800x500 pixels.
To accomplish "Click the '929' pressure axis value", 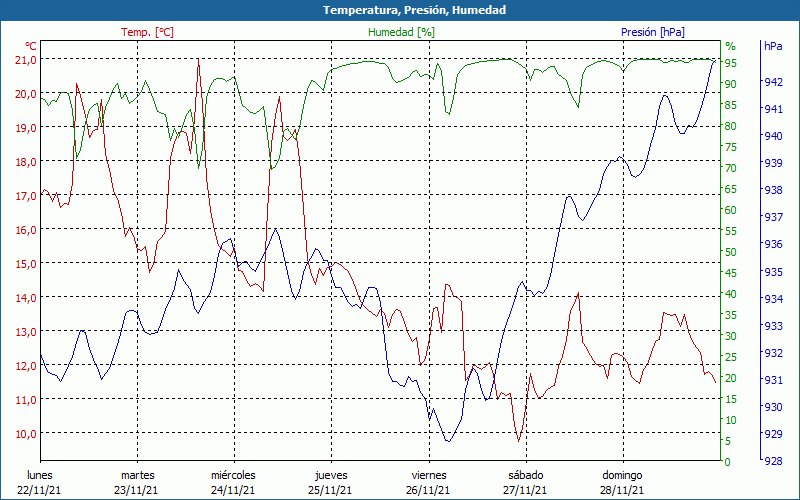I will point(773,434).
